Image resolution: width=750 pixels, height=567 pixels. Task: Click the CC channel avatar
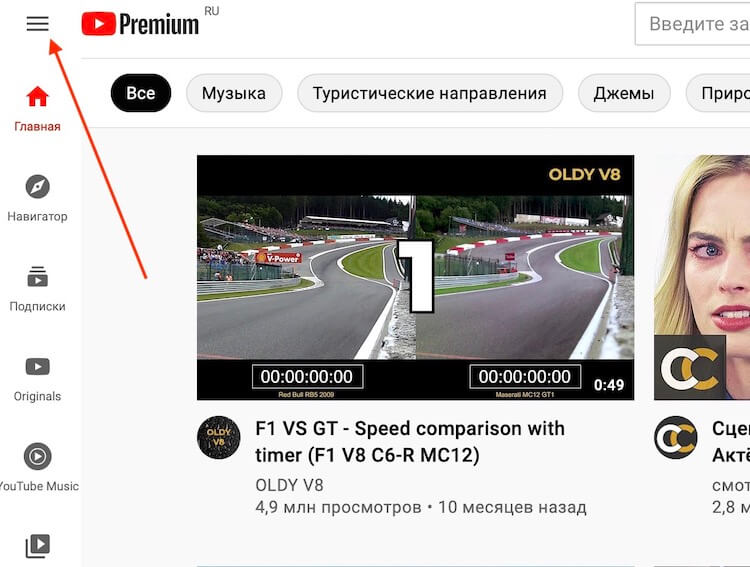pyautogui.click(x=676, y=437)
